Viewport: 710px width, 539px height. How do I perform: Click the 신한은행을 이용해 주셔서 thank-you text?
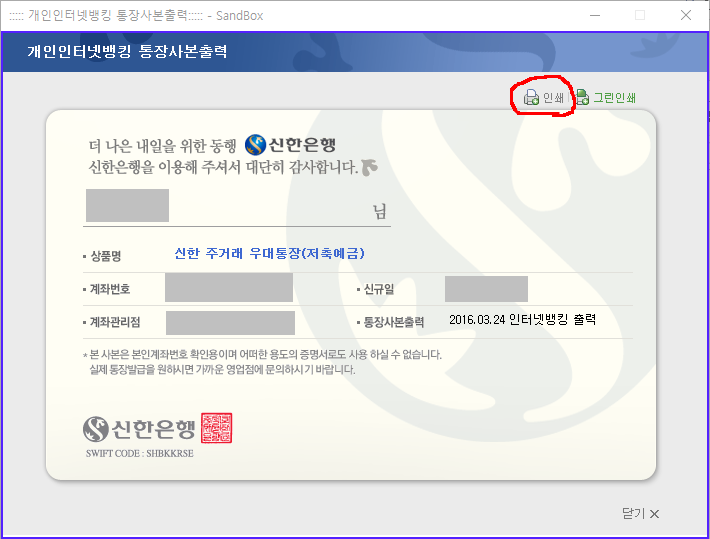(223, 167)
